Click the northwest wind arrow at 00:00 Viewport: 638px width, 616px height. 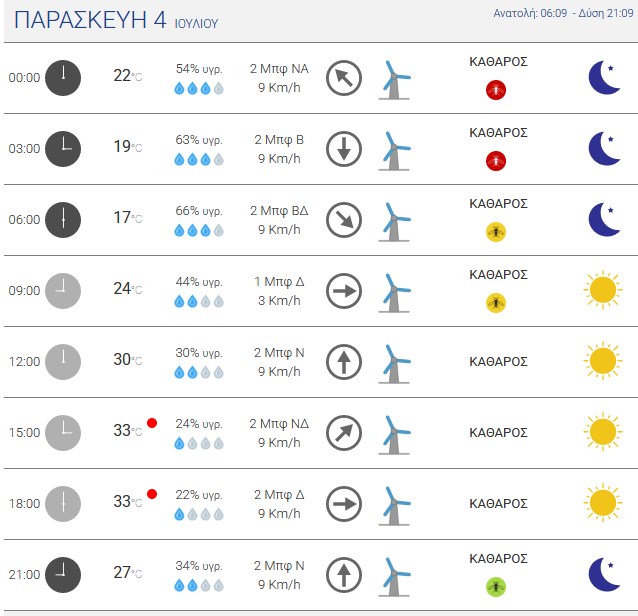tap(344, 78)
